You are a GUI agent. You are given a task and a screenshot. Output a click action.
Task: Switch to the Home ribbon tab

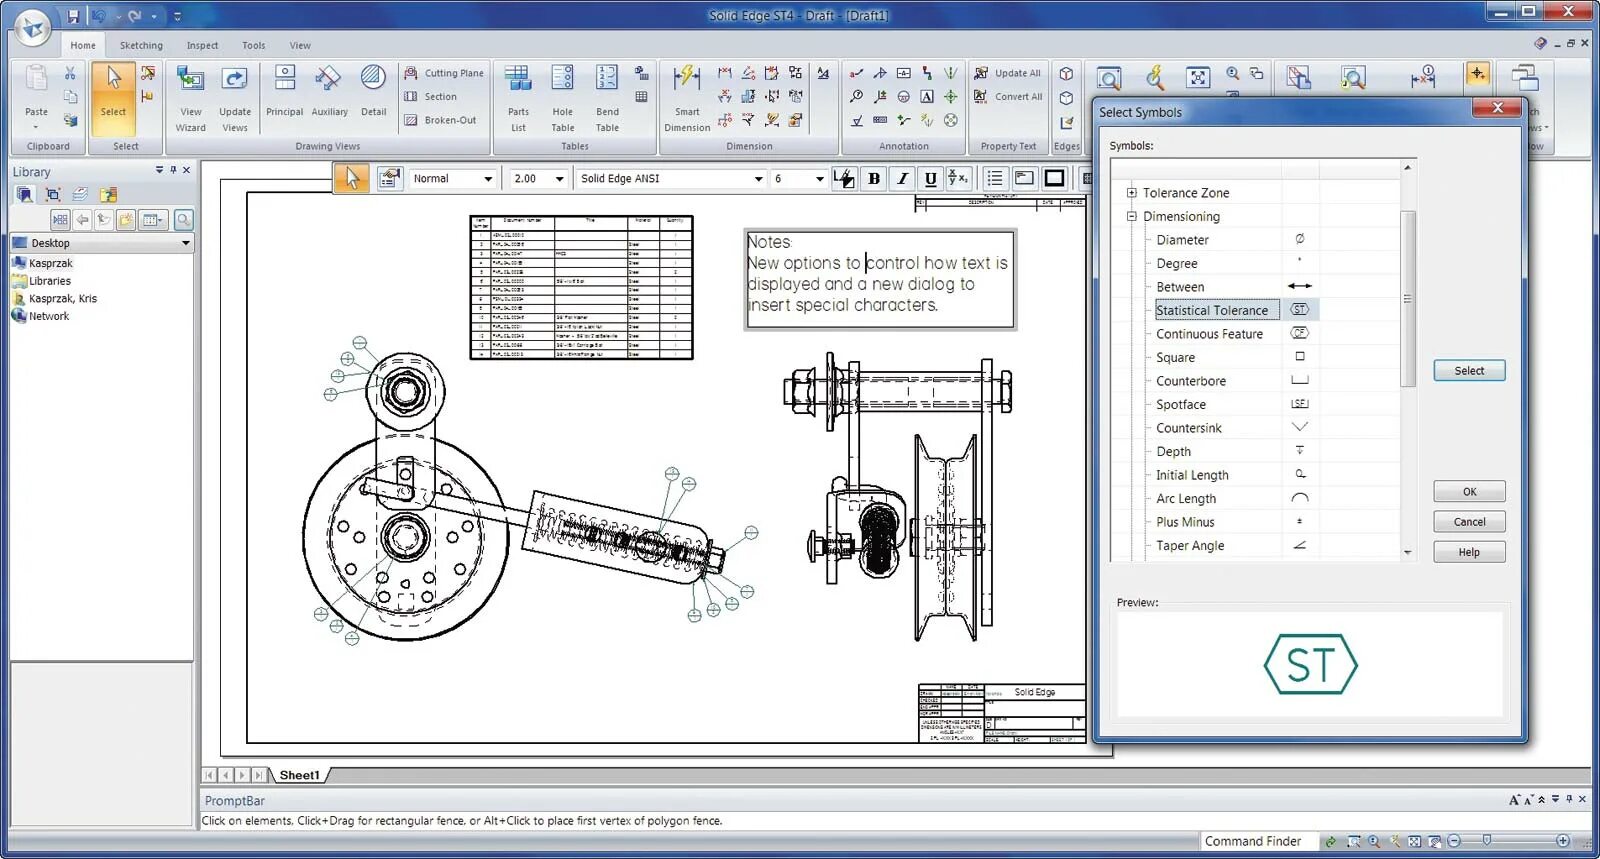coord(83,45)
